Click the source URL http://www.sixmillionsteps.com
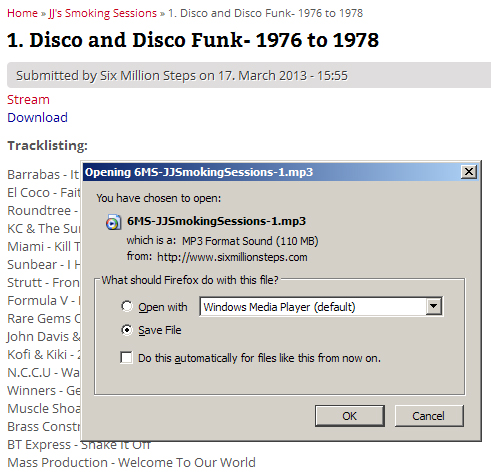This screenshot has width=491, height=472. (232, 257)
